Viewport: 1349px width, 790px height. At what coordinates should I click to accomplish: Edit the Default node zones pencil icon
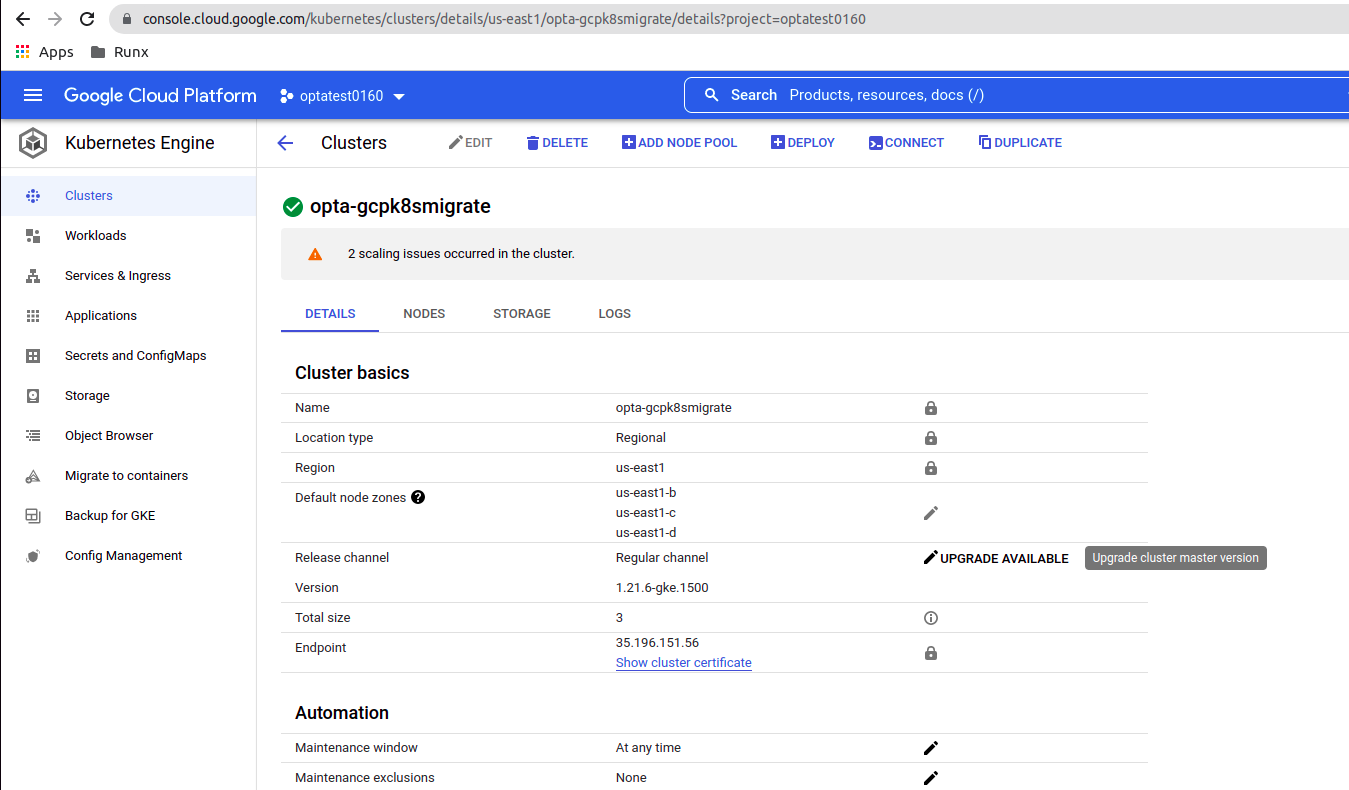point(930,513)
